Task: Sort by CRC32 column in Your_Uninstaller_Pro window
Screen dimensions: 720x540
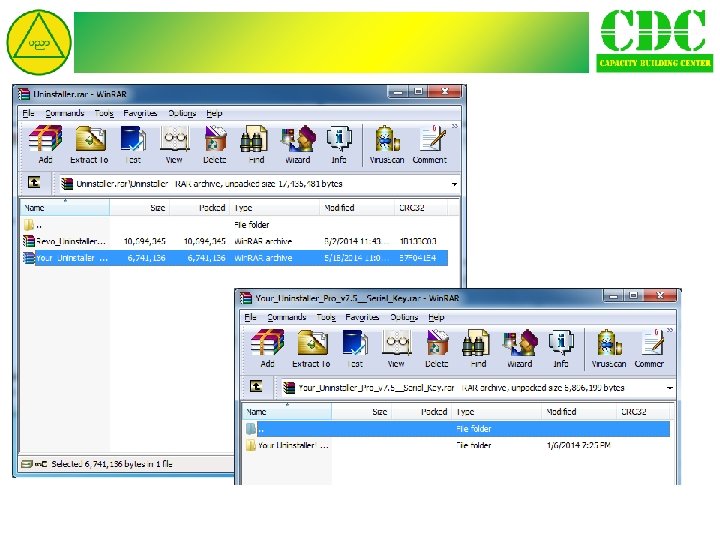Action: (643, 411)
